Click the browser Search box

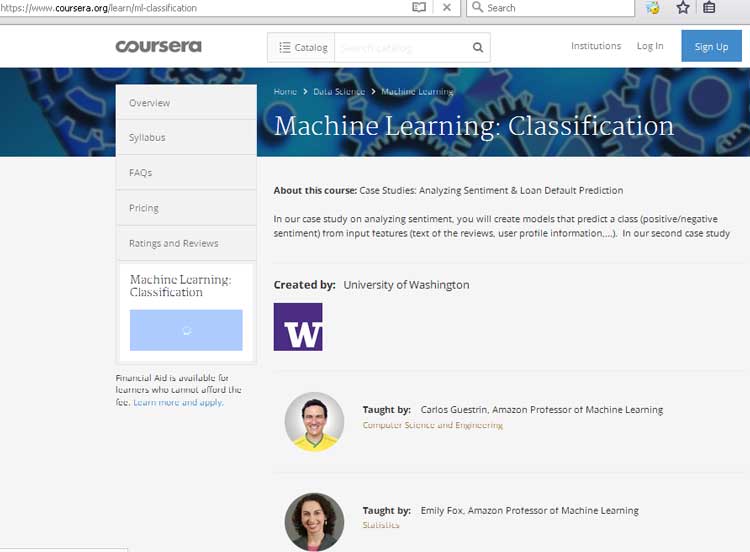[550, 8]
